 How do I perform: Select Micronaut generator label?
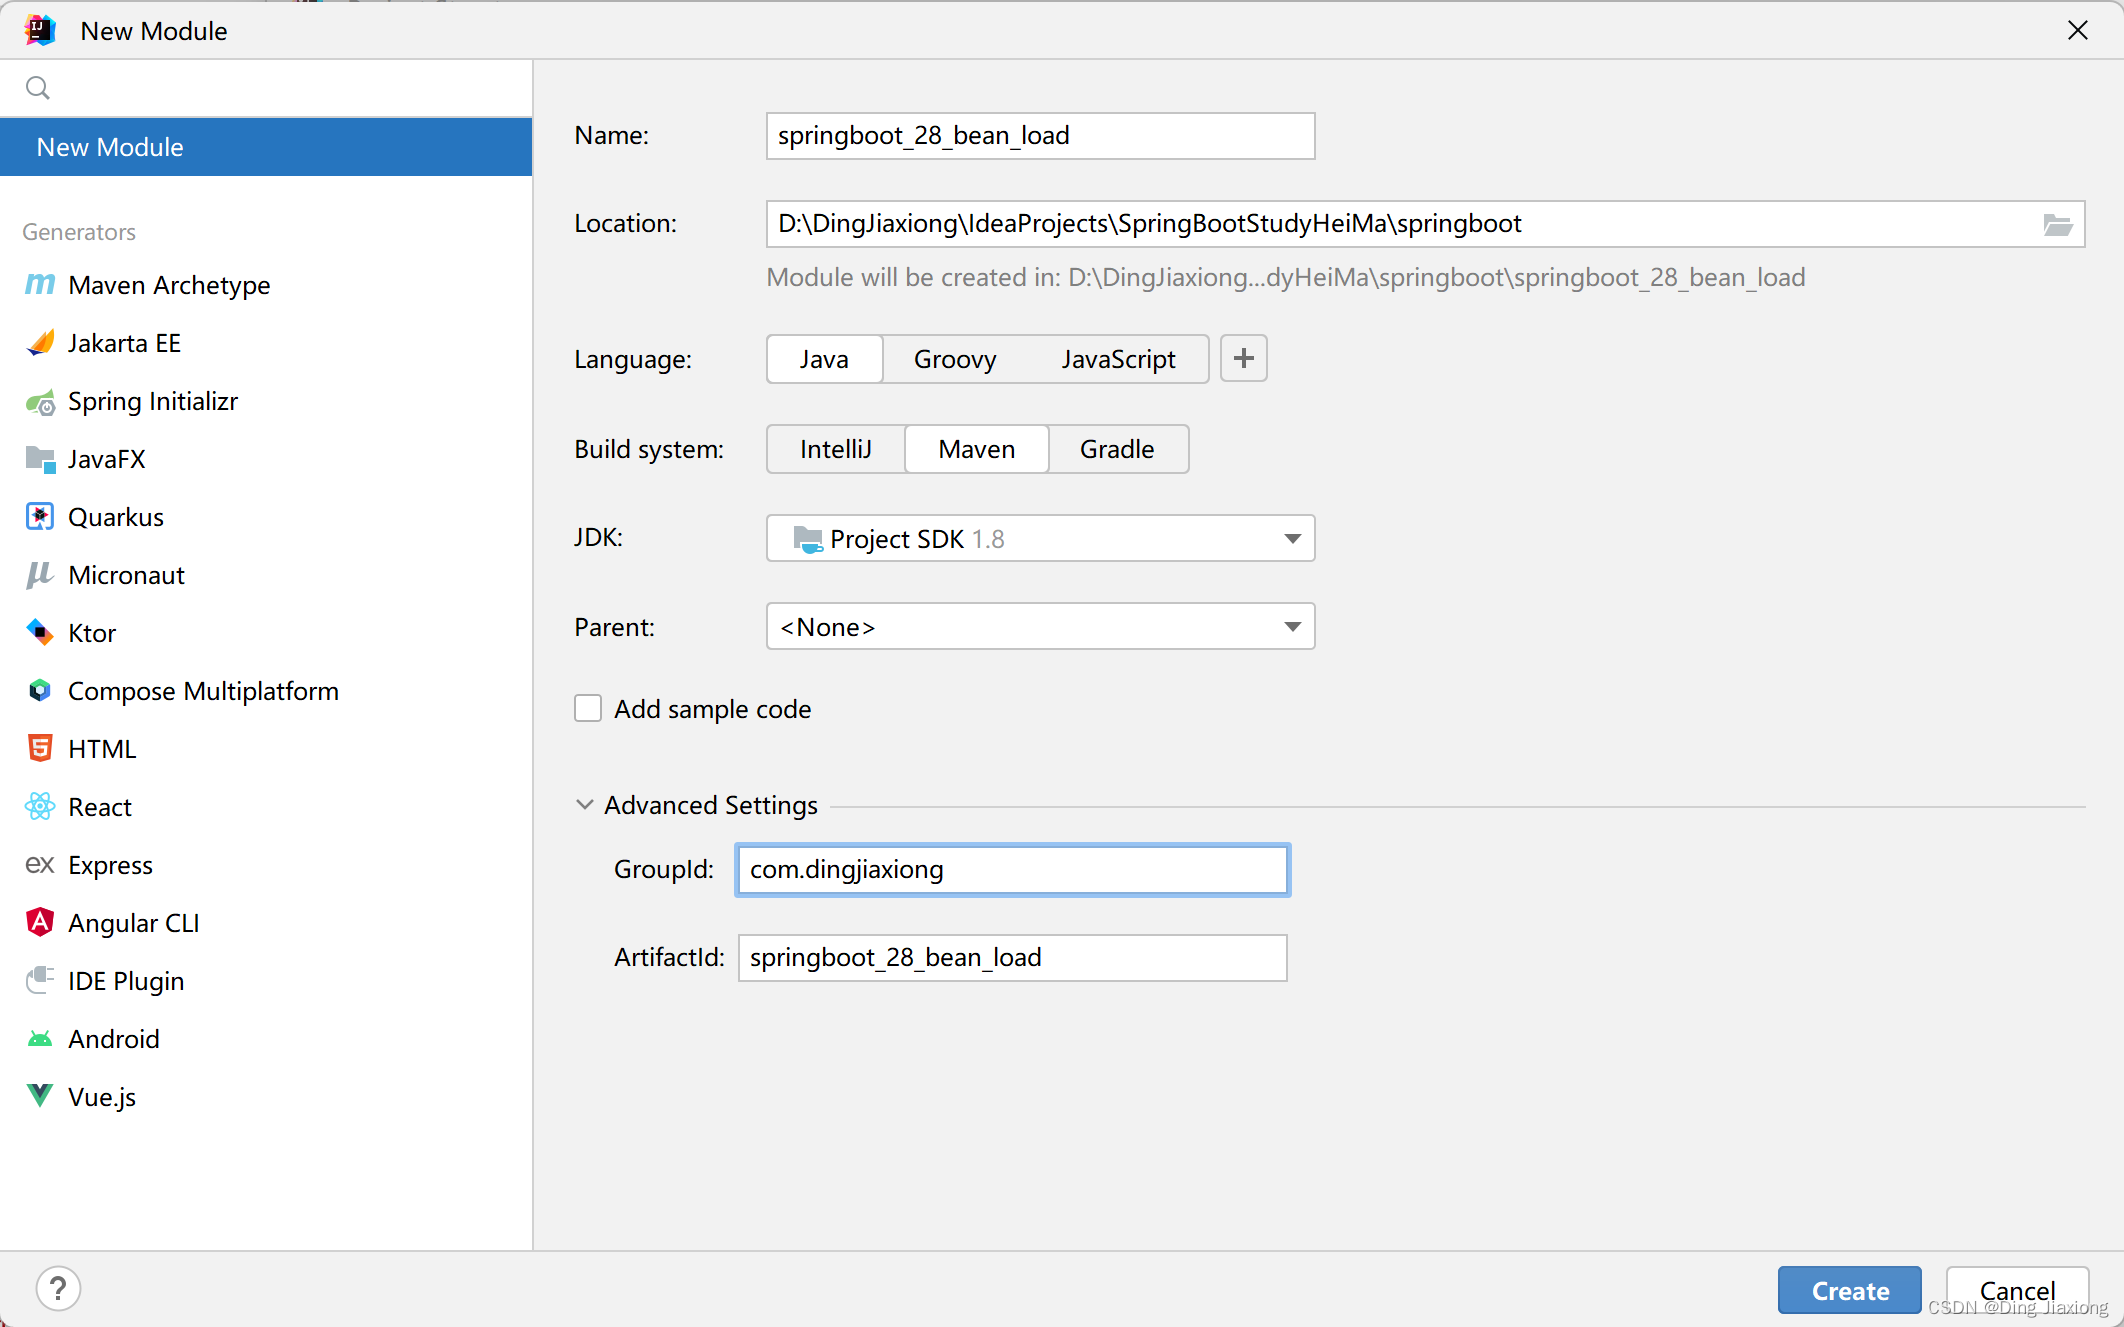point(126,575)
